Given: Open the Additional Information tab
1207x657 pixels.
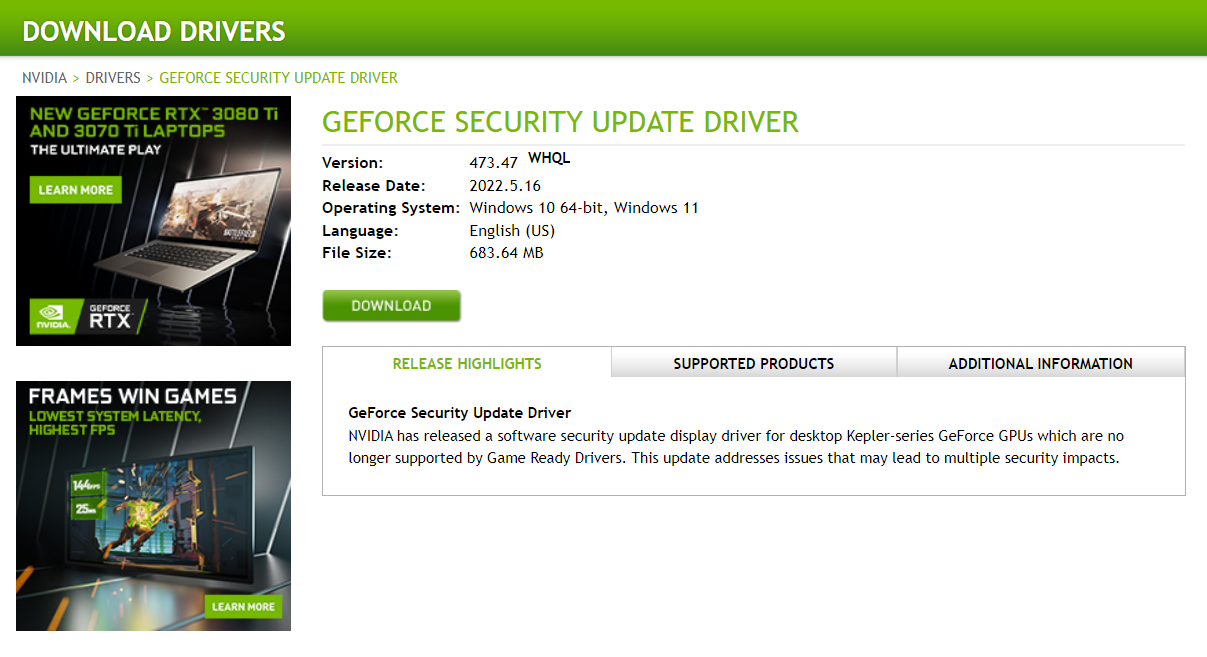Looking at the screenshot, I should click(1040, 363).
